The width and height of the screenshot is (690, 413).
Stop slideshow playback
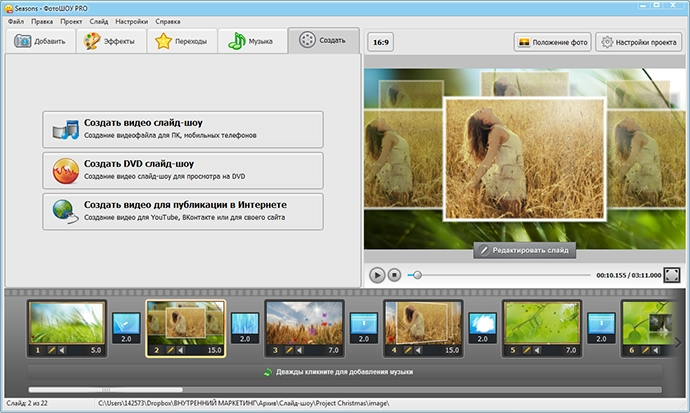click(x=394, y=275)
